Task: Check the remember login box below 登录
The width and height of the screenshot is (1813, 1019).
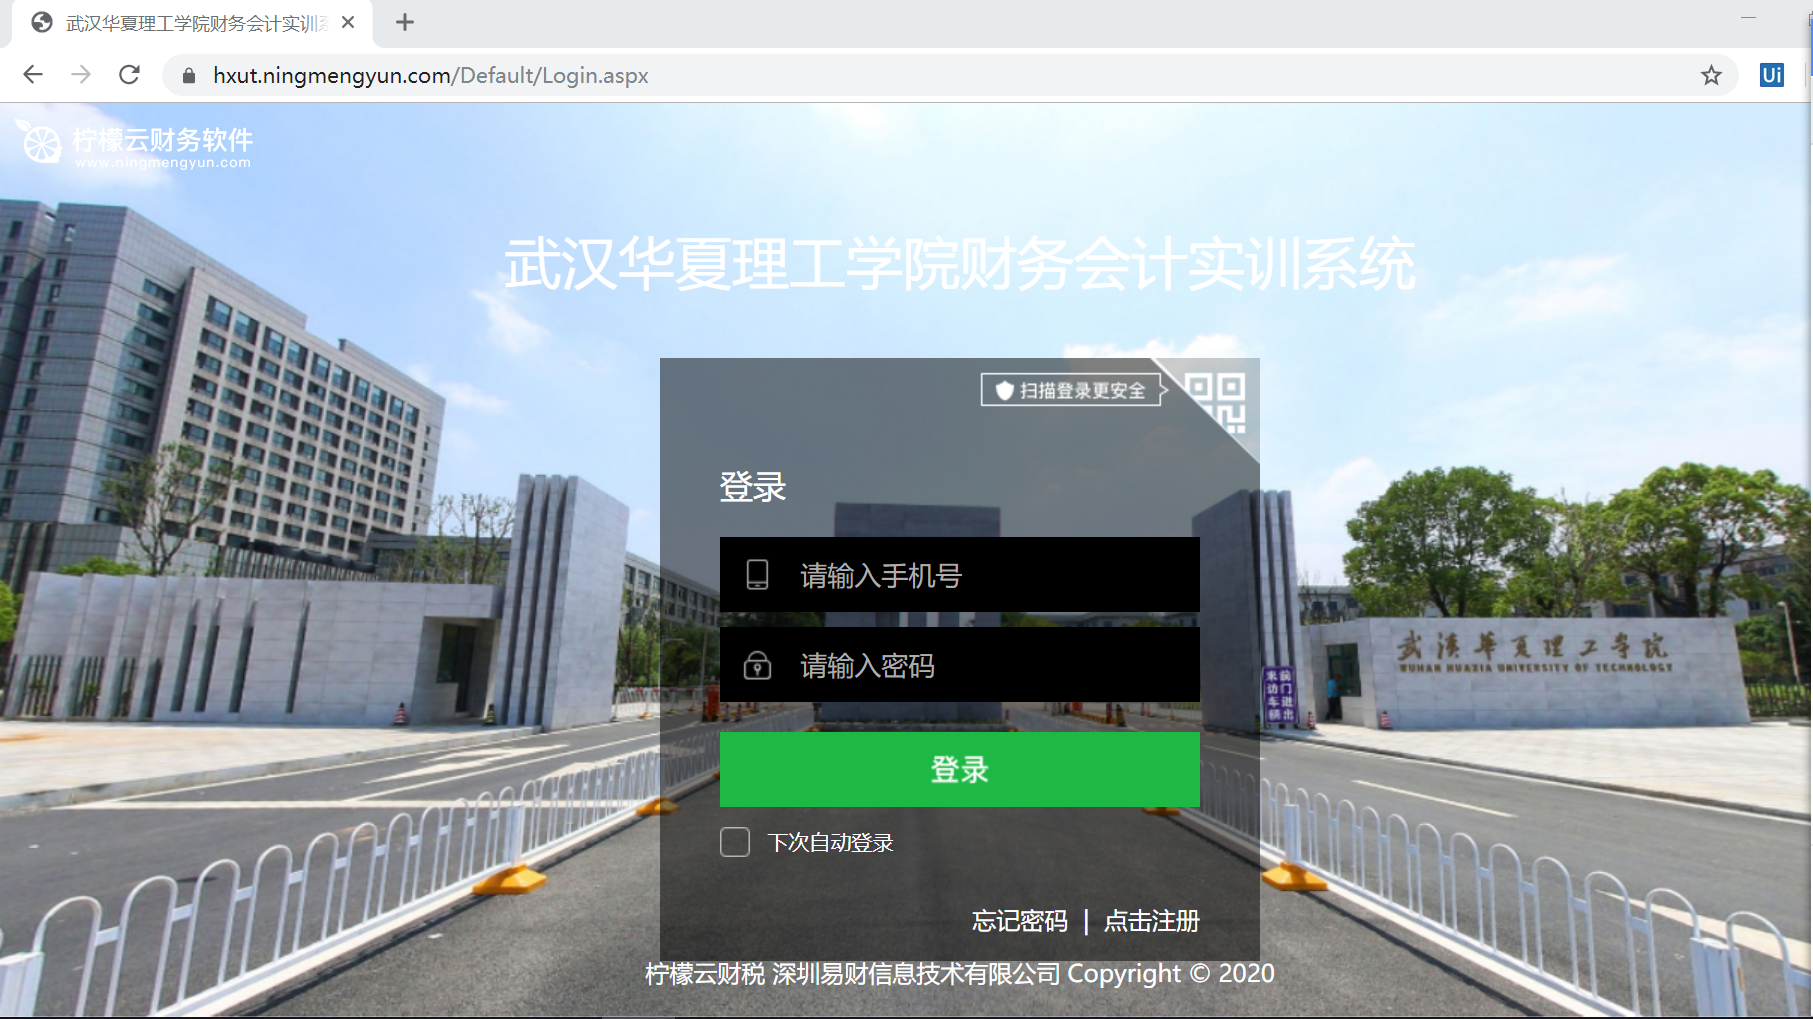Action: tap(735, 843)
